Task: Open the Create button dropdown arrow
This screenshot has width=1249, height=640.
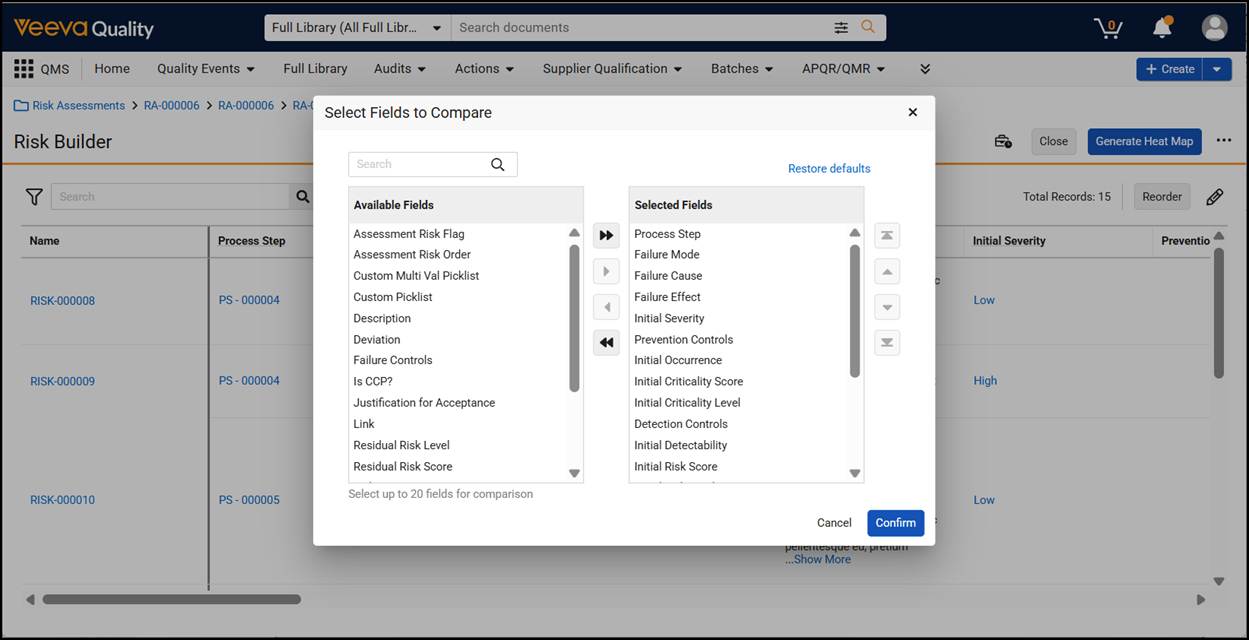Action: tap(1216, 69)
